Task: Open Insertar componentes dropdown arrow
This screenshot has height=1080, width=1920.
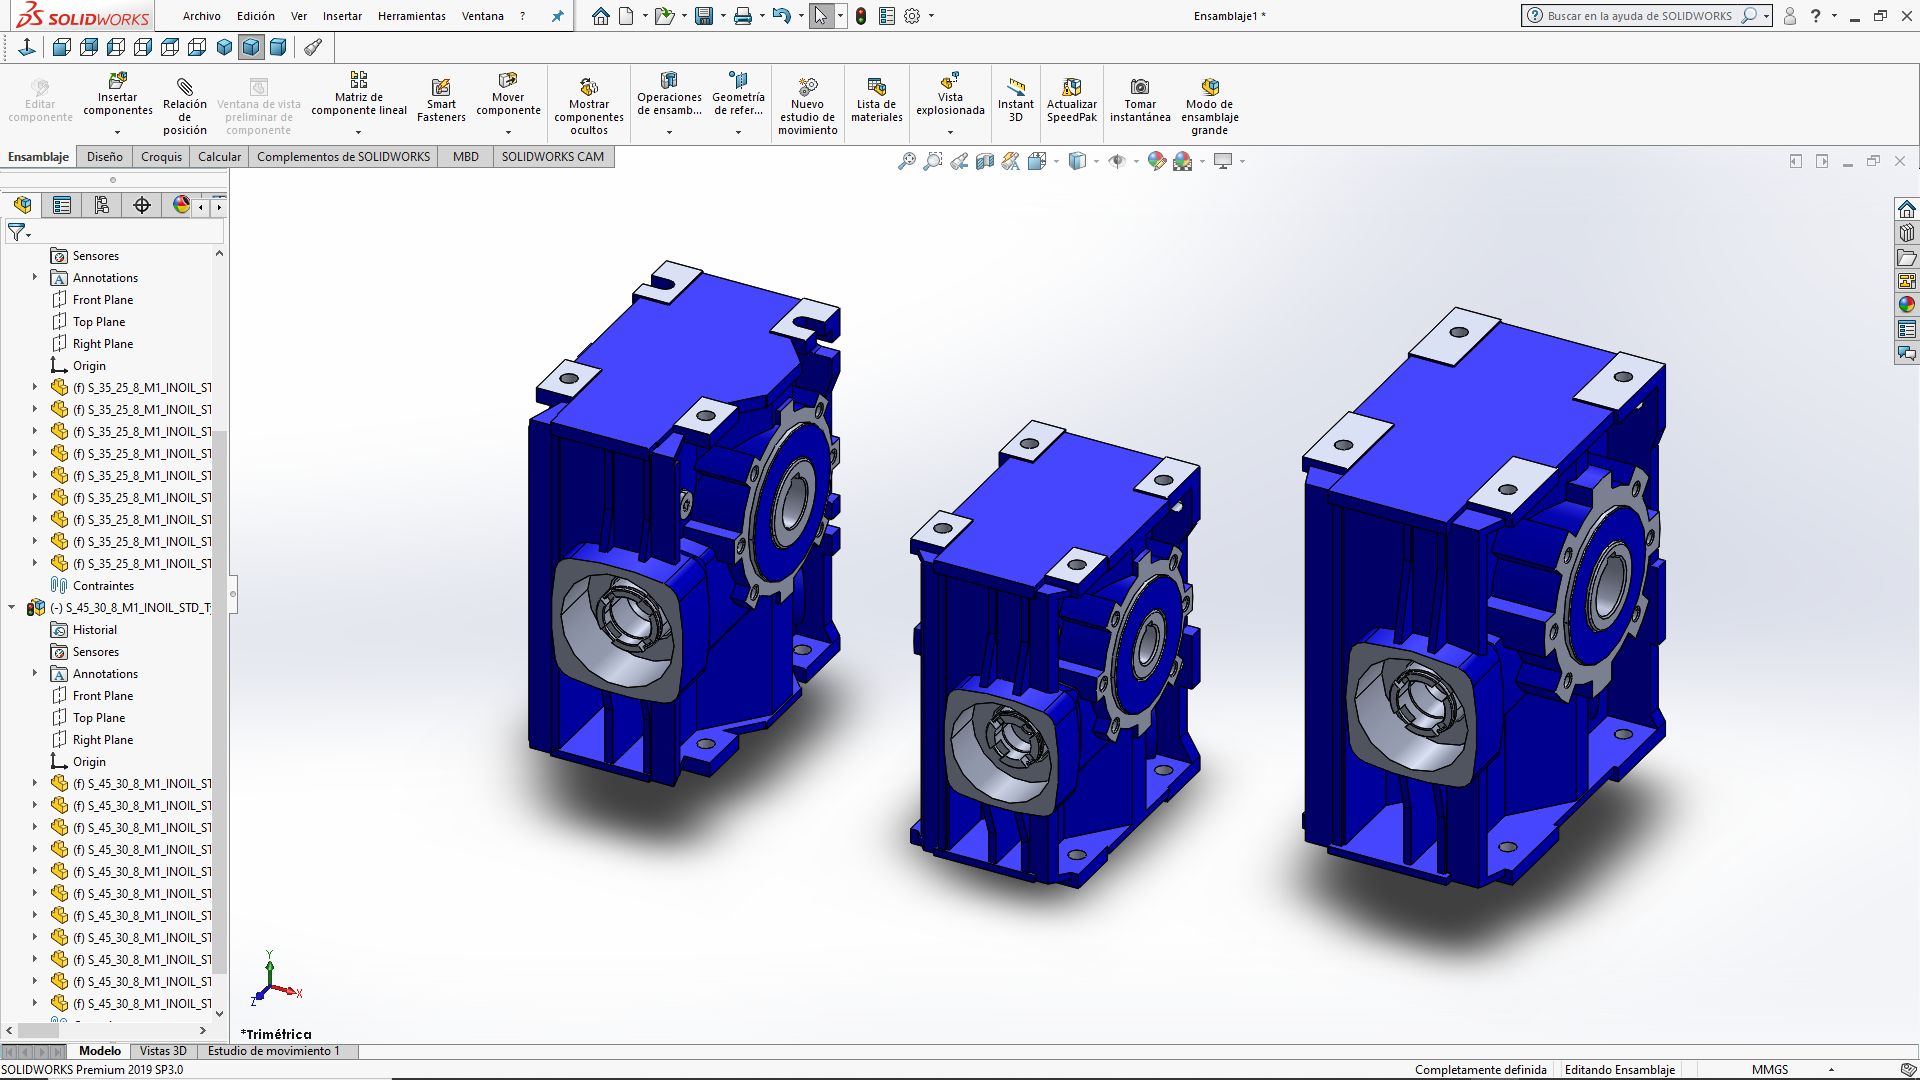Action: click(x=117, y=132)
